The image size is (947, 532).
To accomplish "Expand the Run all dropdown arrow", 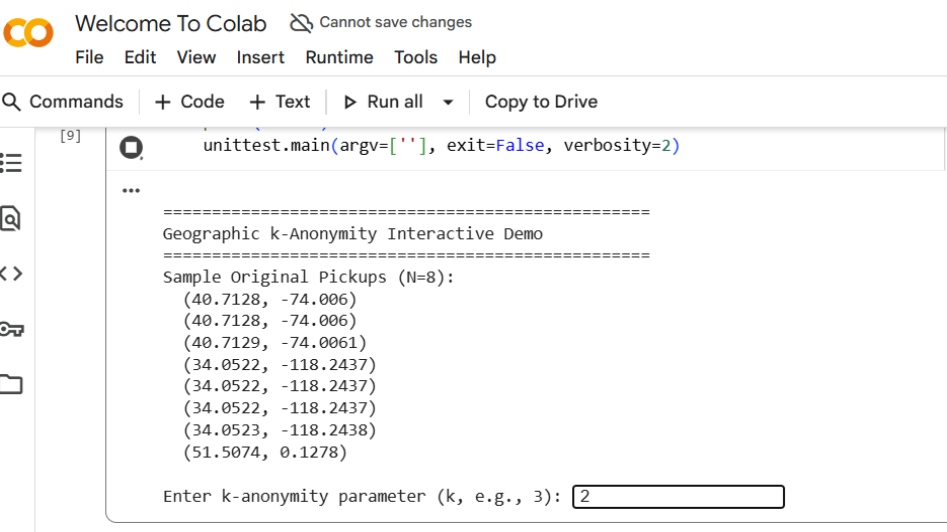I will 448,102.
